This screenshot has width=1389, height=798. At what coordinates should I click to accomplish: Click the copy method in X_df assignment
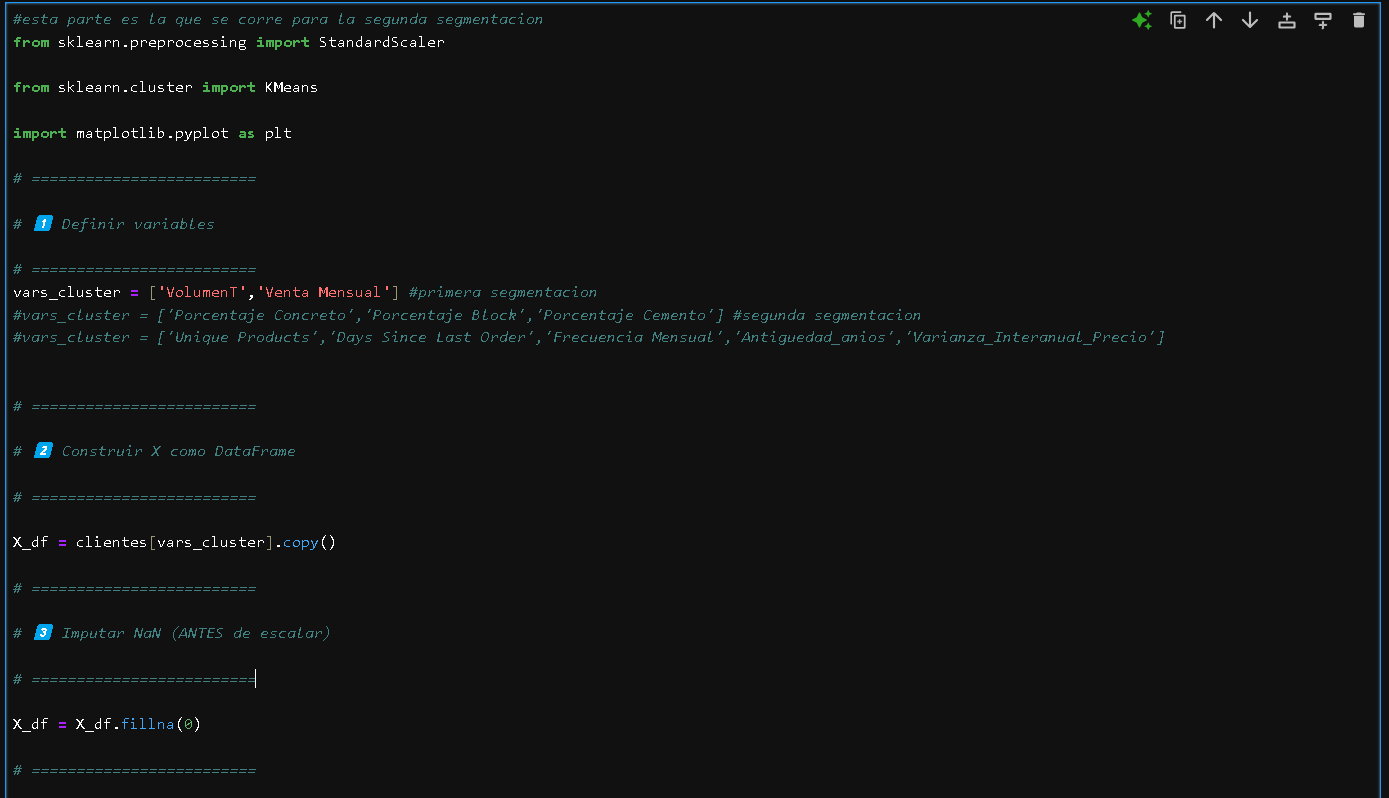[x=300, y=542]
